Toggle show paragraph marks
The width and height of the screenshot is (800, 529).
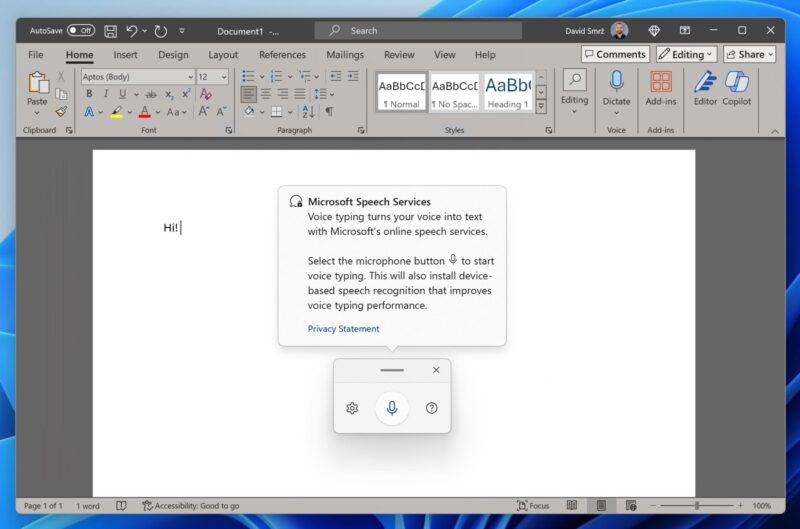pyautogui.click(x=330, y=111)
